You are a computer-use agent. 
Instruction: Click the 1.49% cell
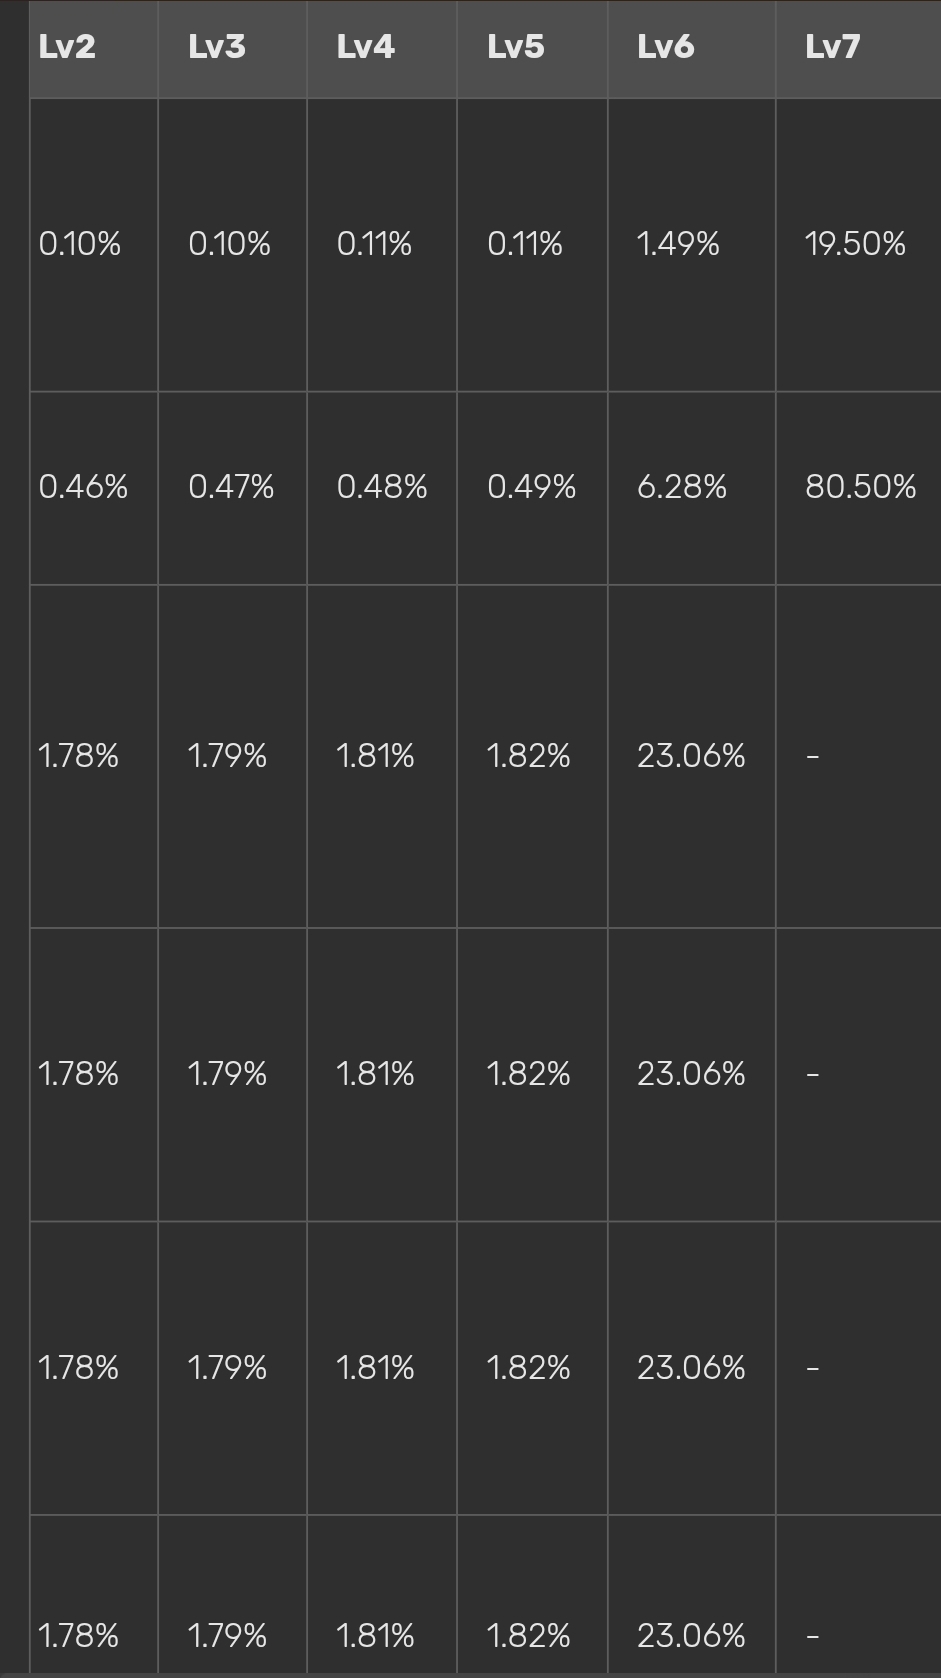678,244
